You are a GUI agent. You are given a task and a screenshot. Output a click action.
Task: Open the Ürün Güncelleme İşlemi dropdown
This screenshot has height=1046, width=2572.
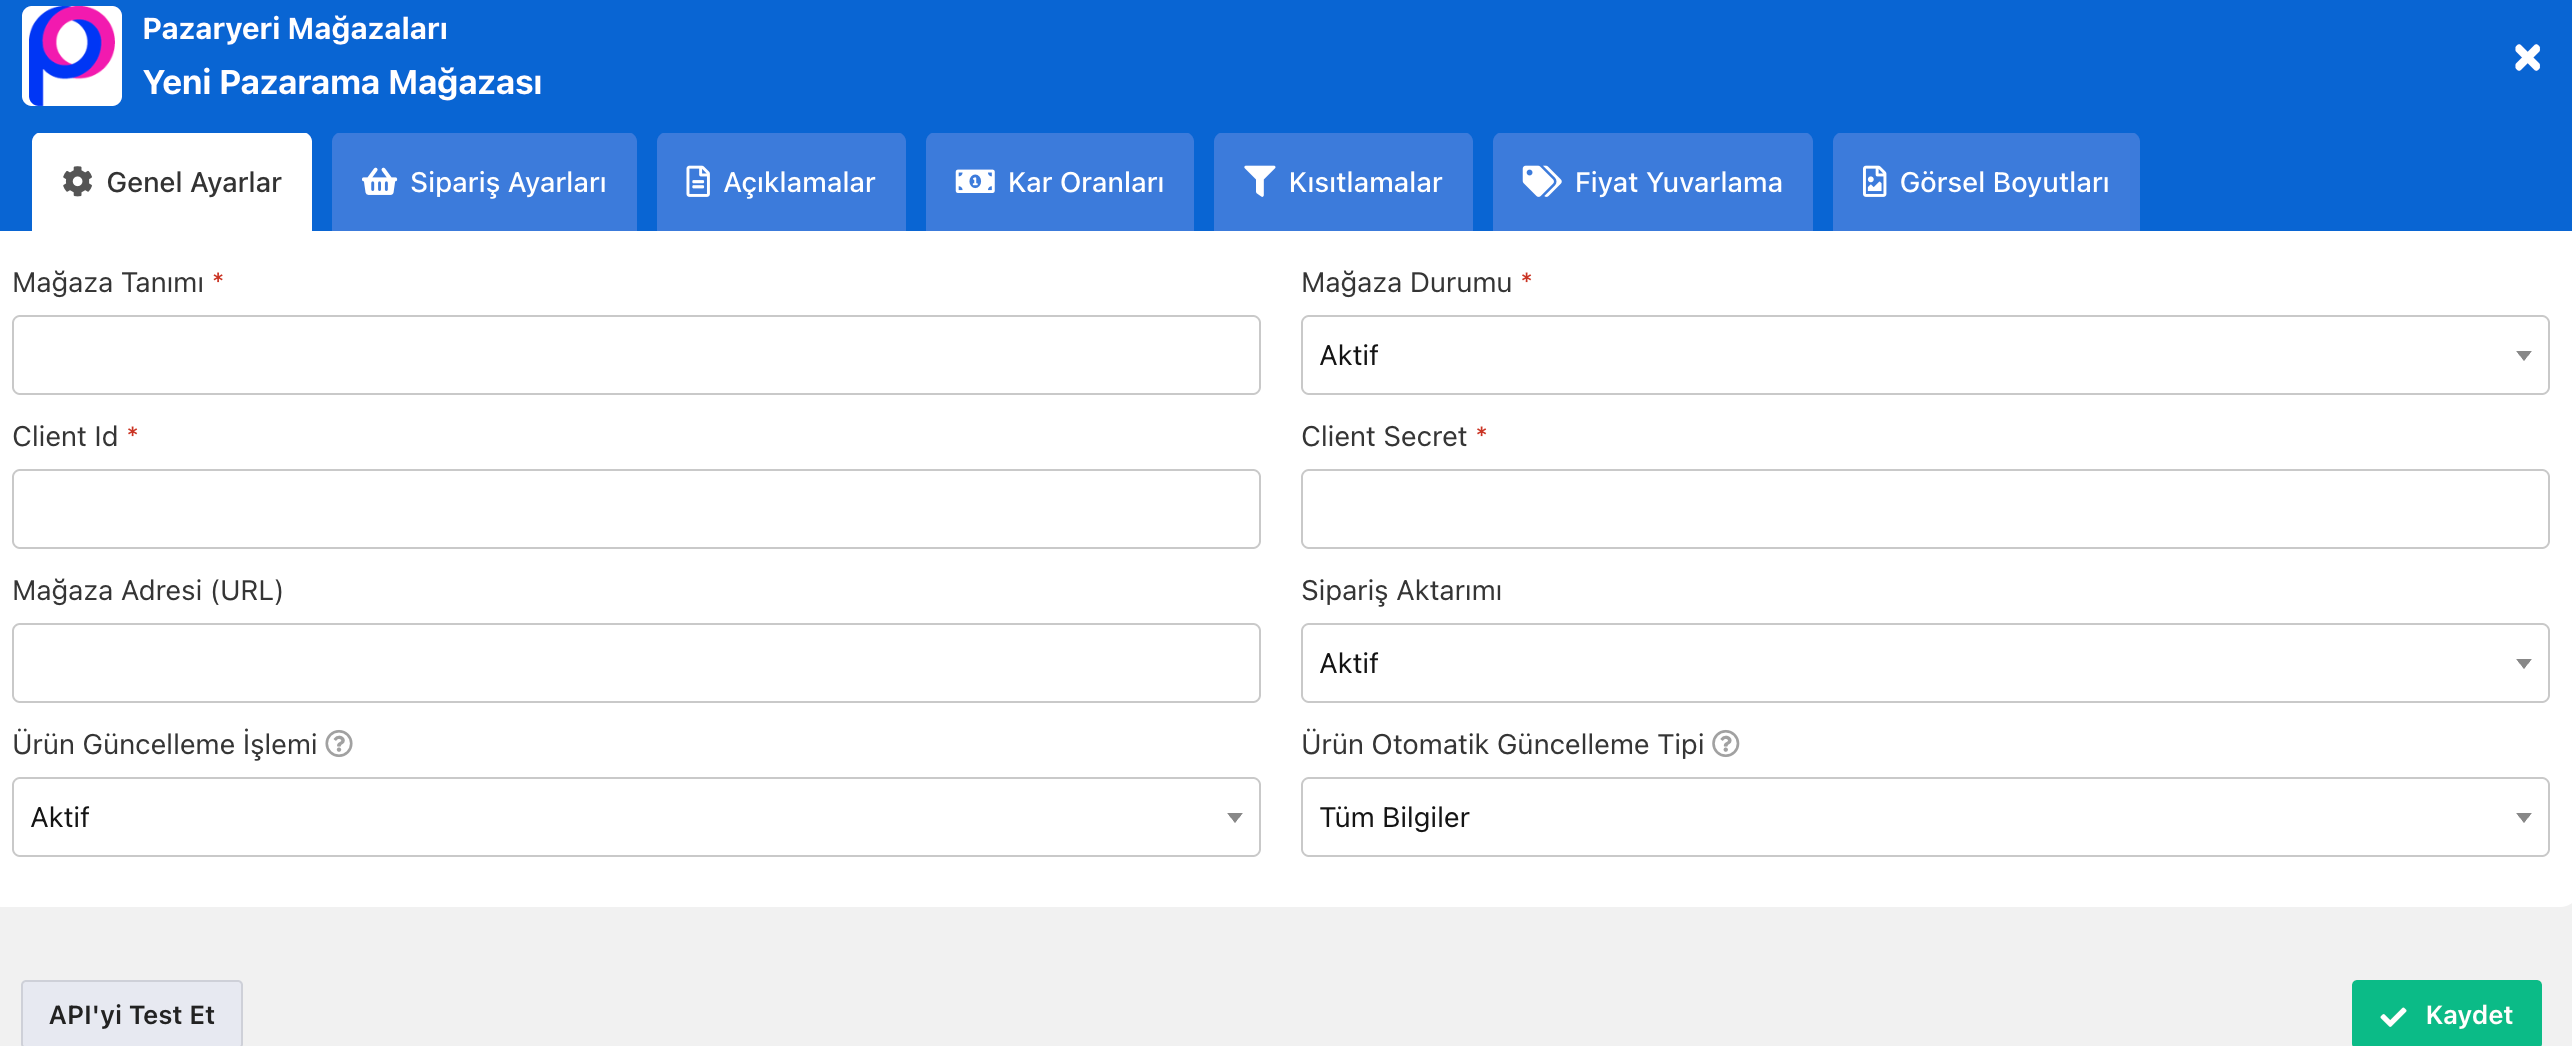tap(635, 817)
